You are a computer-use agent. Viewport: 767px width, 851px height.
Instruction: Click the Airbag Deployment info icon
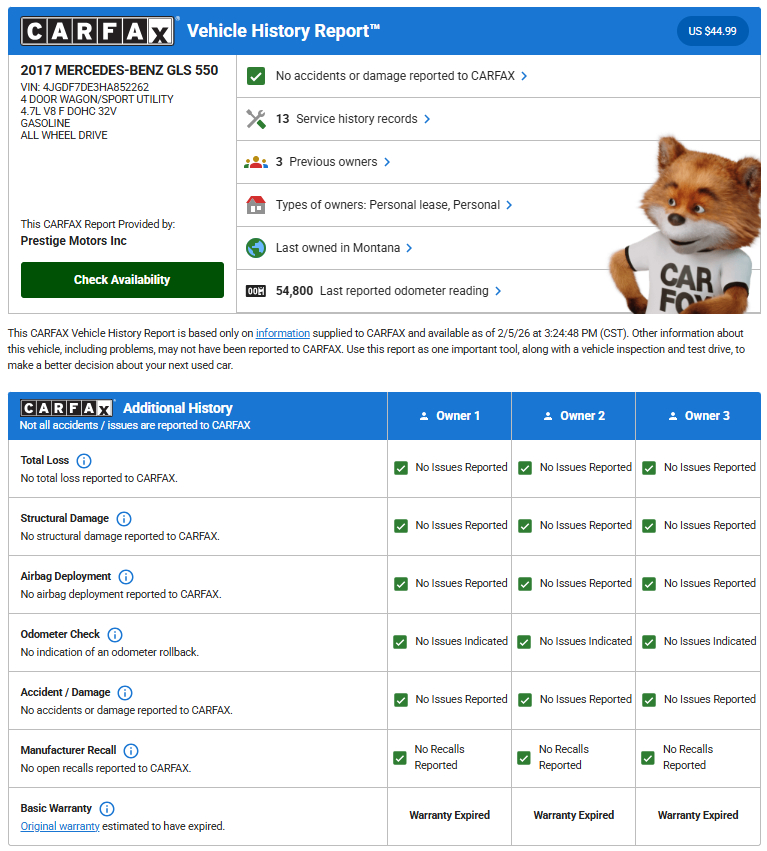[126, 577]
